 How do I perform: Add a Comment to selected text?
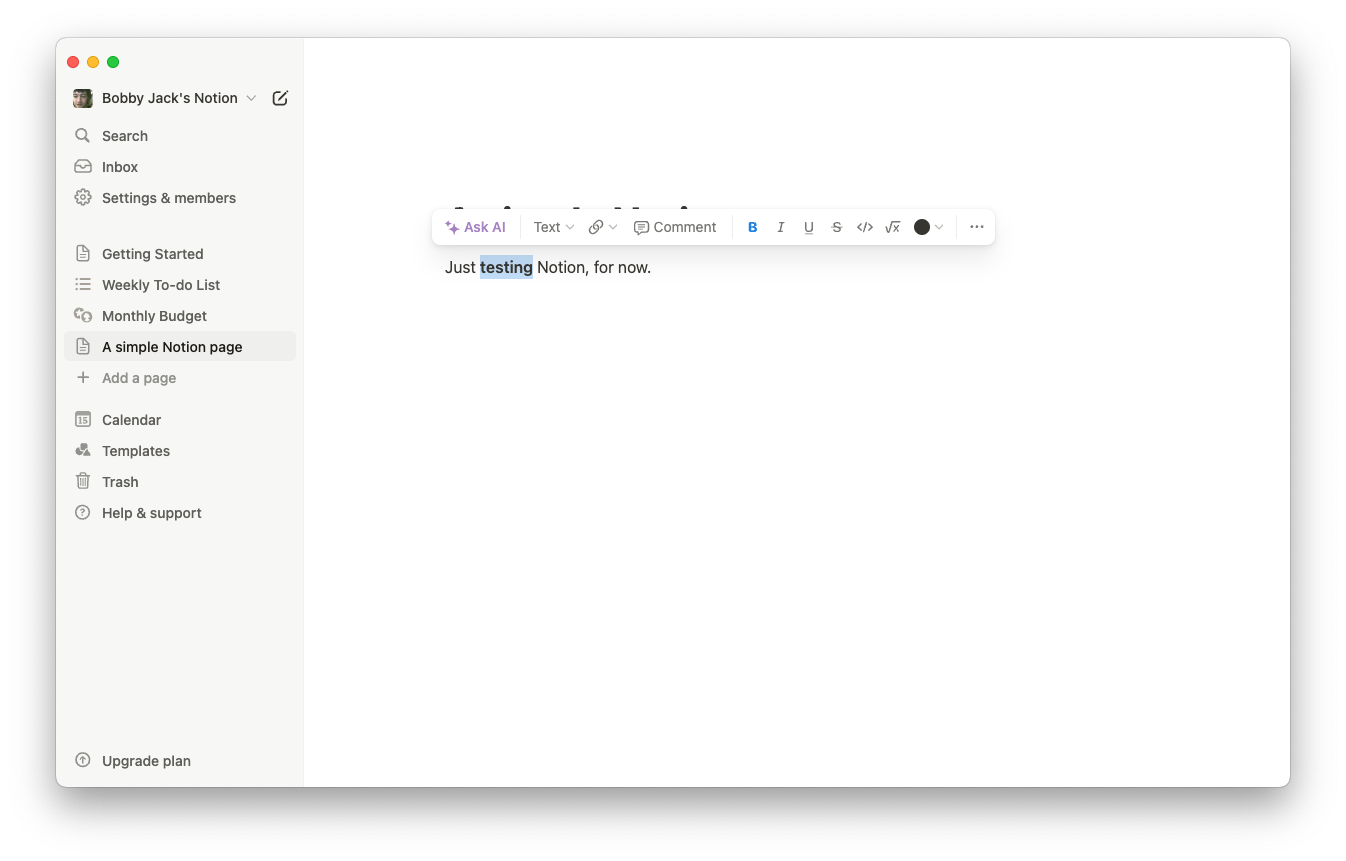[x=675, y=227]
